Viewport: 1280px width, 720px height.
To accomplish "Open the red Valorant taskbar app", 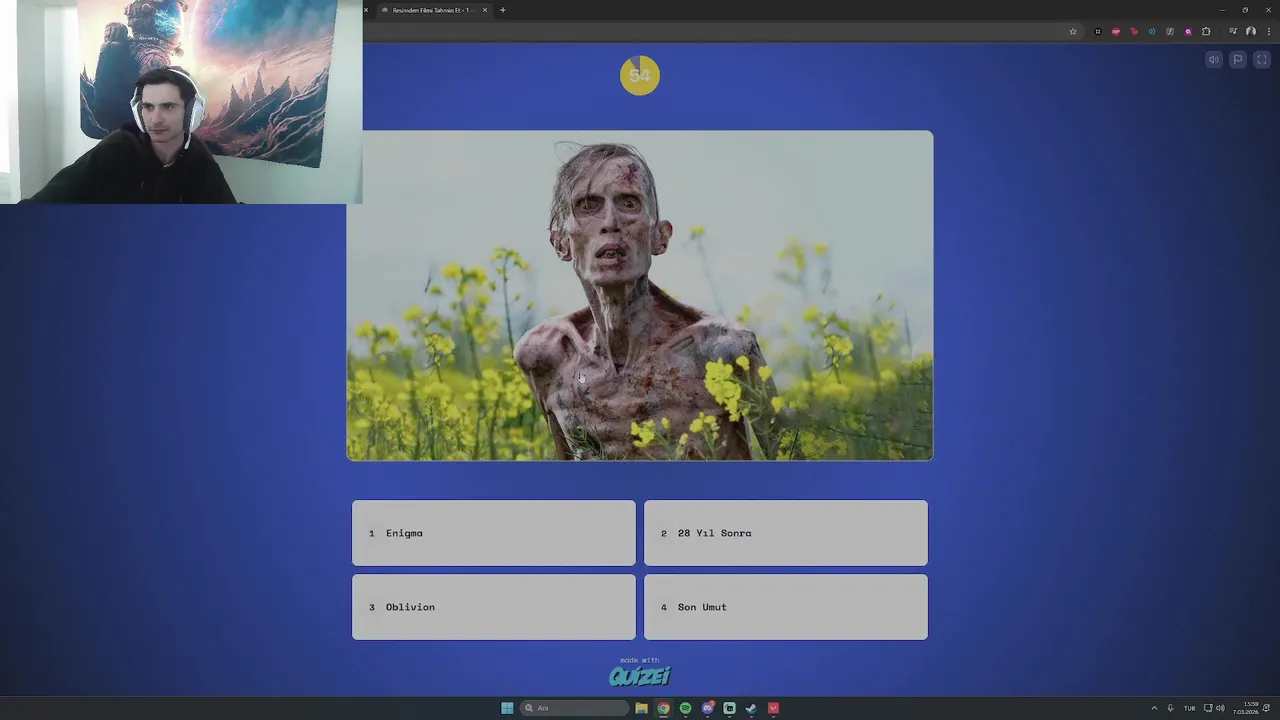I will [773, 708].
